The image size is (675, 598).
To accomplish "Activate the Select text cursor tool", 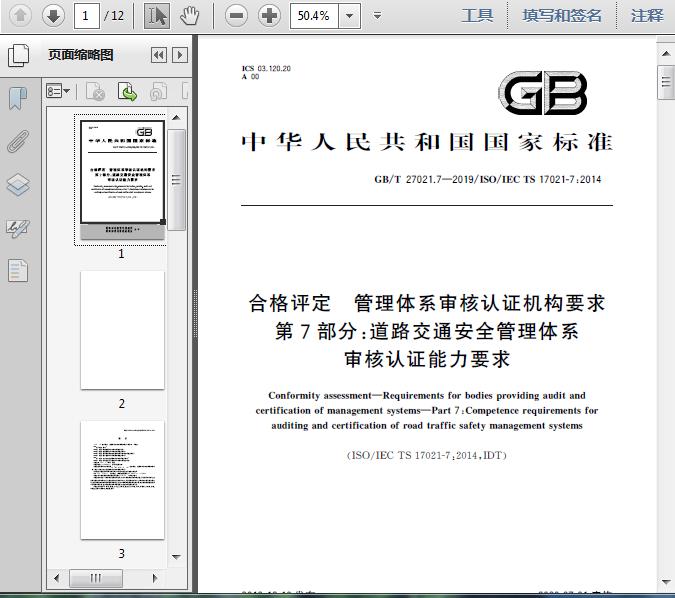I will point(157,16).
